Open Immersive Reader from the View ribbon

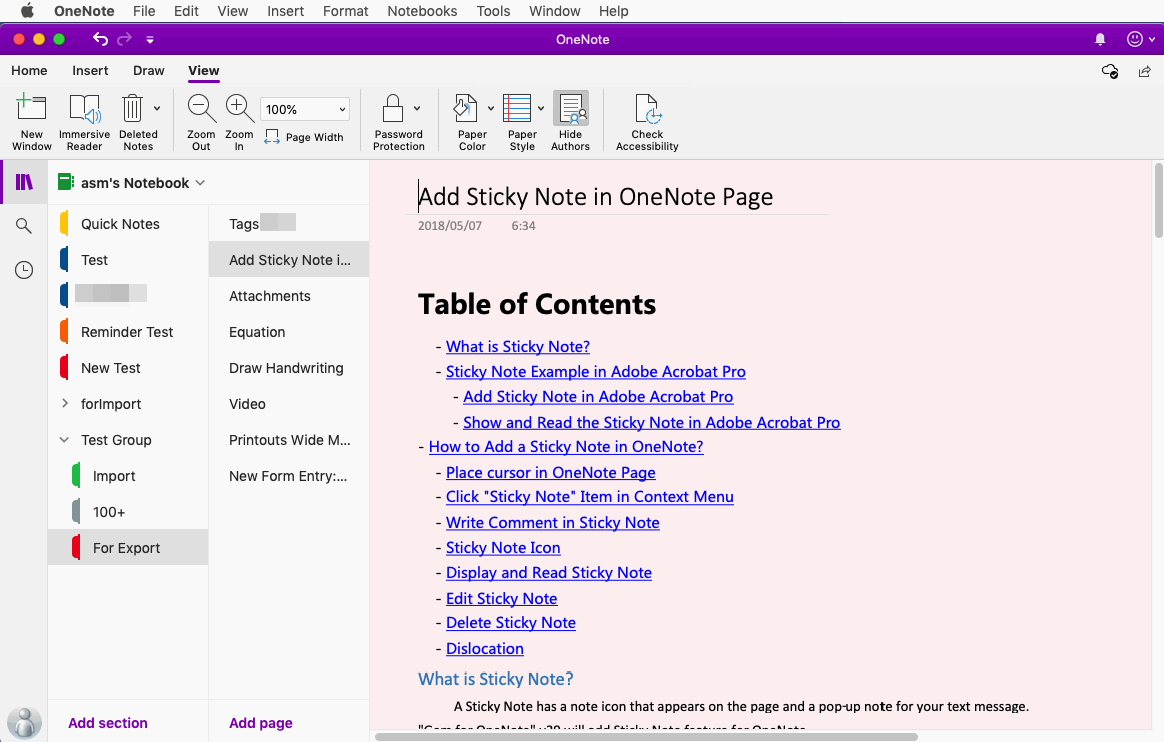tap(84, 118)
